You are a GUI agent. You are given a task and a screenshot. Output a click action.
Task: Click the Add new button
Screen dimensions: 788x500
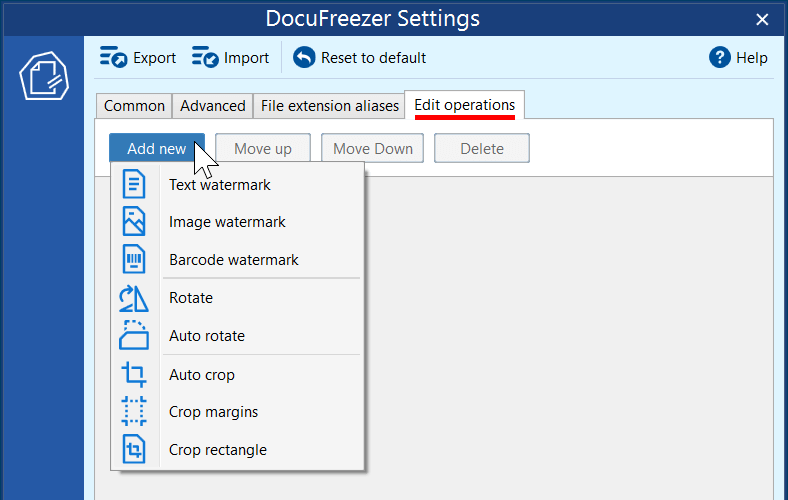157,148
